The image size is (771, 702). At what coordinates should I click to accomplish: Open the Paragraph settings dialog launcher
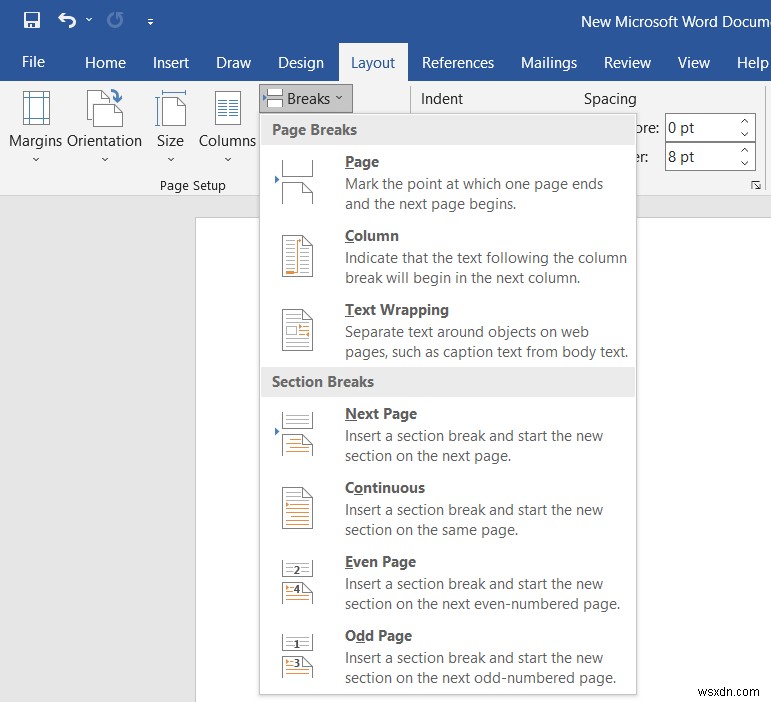click(x=756, y=185)
